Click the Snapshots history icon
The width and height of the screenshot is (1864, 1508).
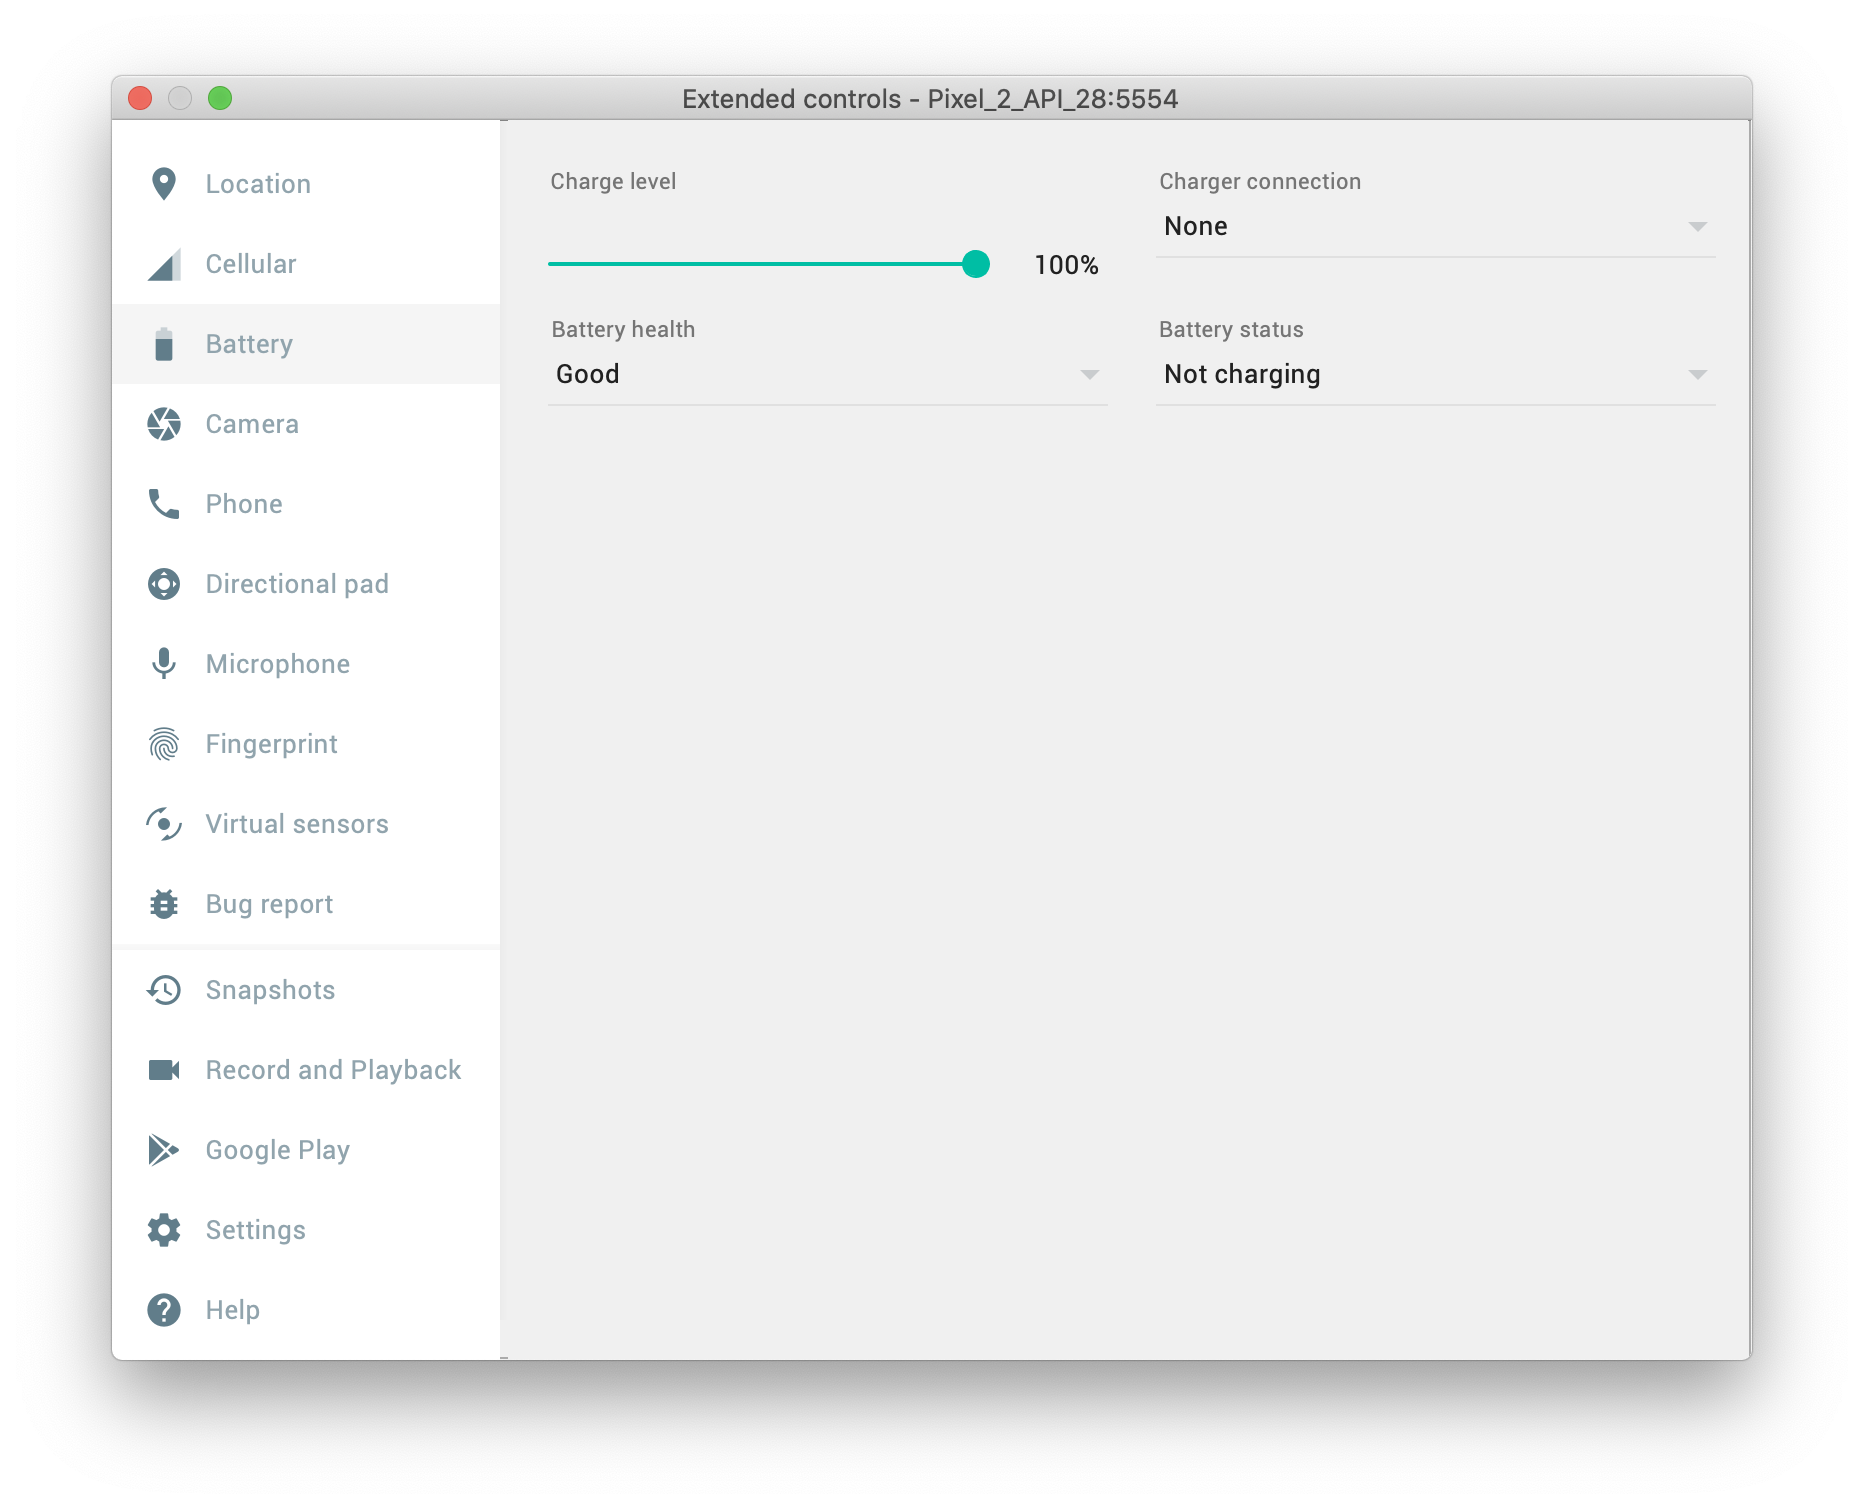click(164, 990)
